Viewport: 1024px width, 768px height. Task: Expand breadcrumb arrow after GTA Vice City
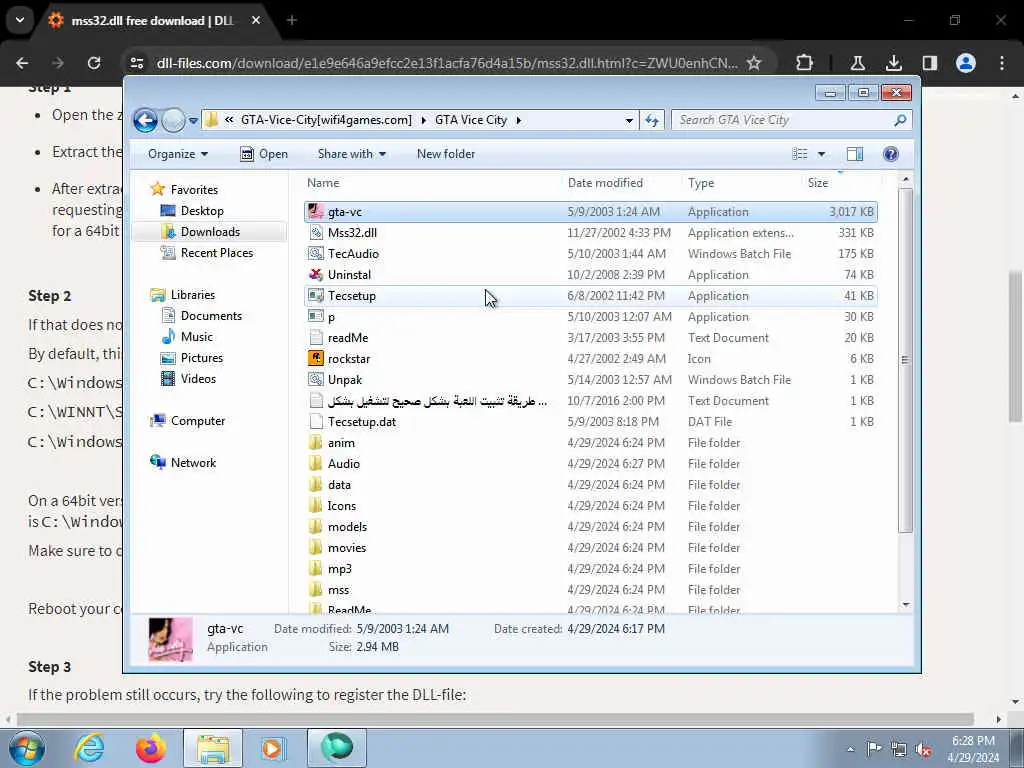point(519,120)
